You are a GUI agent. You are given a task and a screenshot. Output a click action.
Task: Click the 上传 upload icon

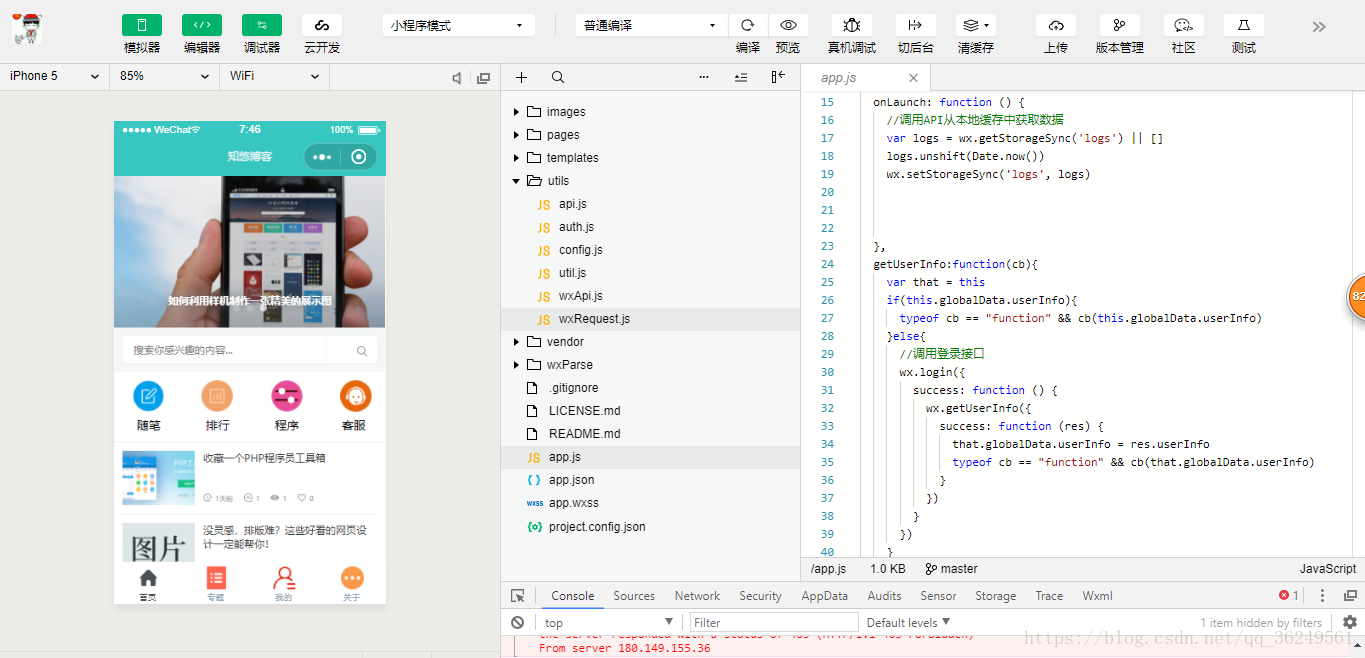pos(1056,25)
